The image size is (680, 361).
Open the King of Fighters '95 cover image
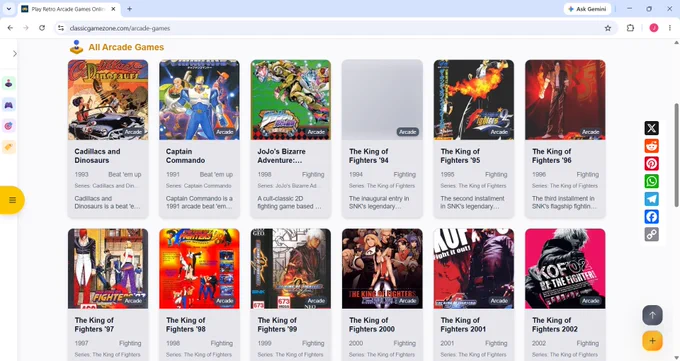pos(474,100)
